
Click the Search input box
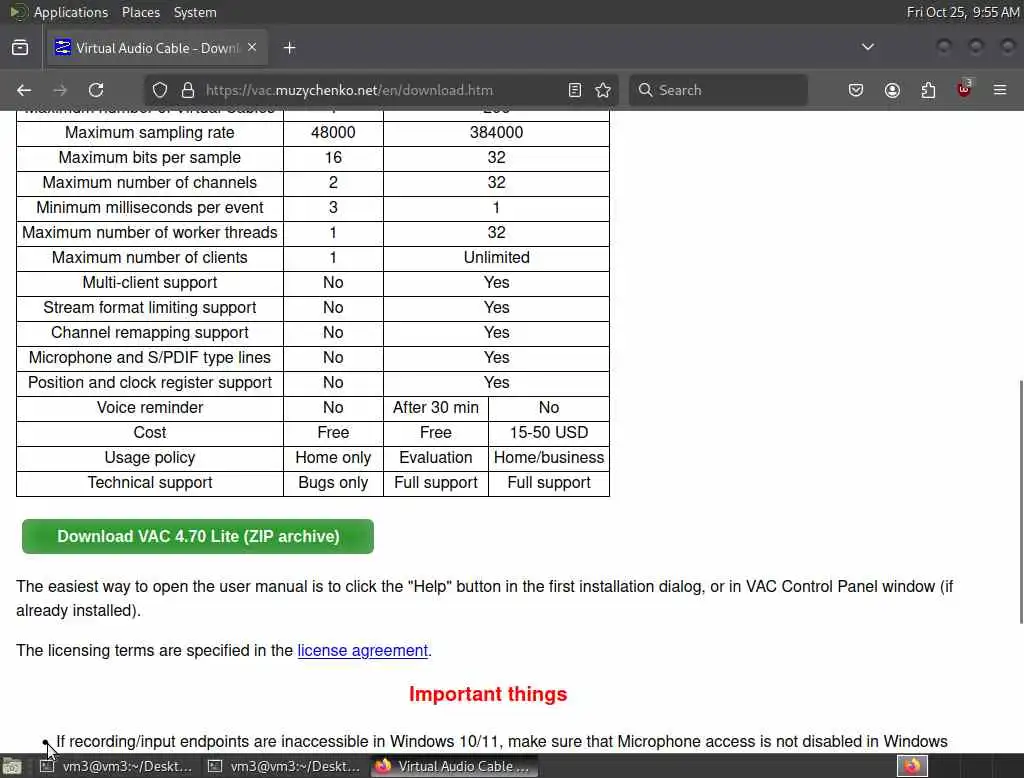click(718, 90)
